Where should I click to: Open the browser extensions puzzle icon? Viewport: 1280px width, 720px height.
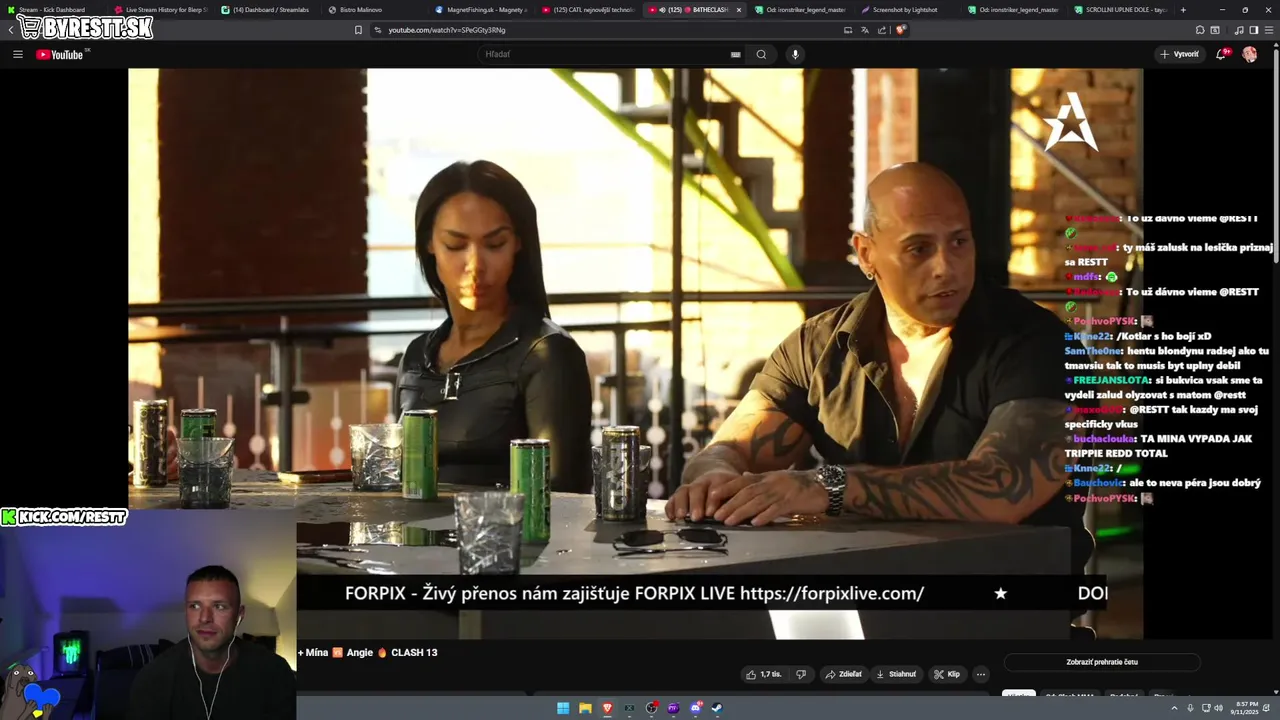click(x=1200, y=30)
